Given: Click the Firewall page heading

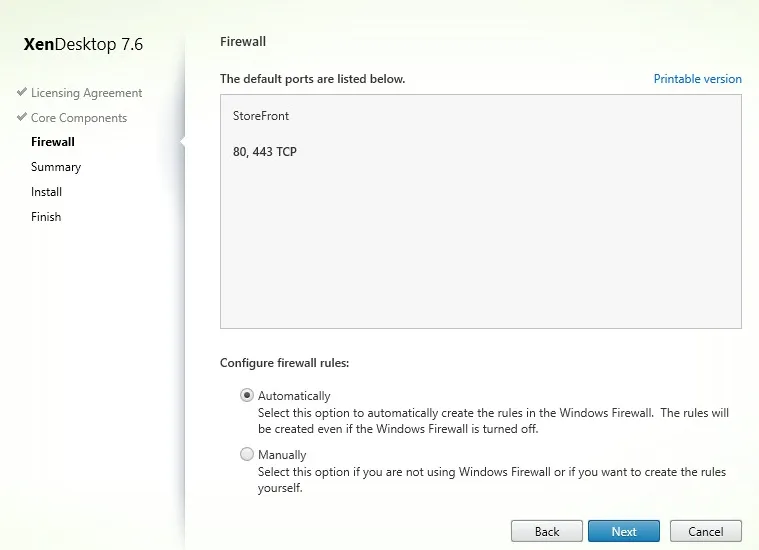Looking at the screenshot, I should [x=243, y=42].
